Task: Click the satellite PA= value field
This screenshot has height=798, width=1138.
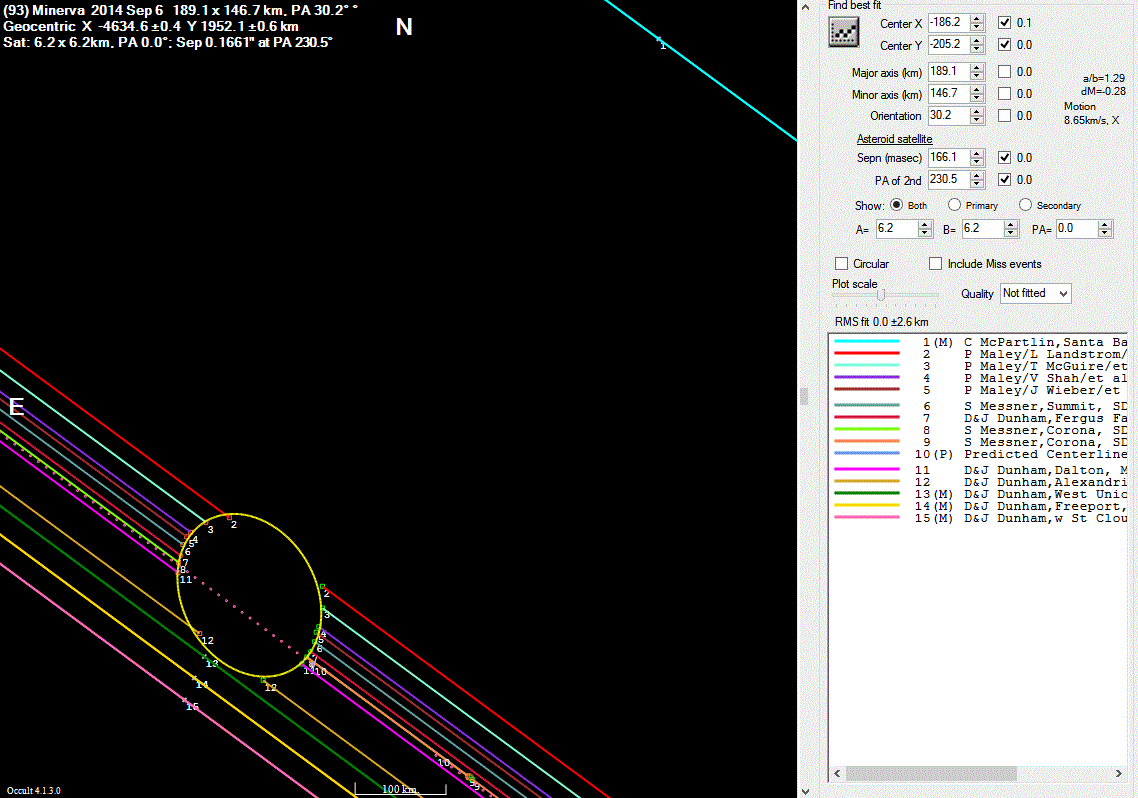Action: click(1076, 229)
